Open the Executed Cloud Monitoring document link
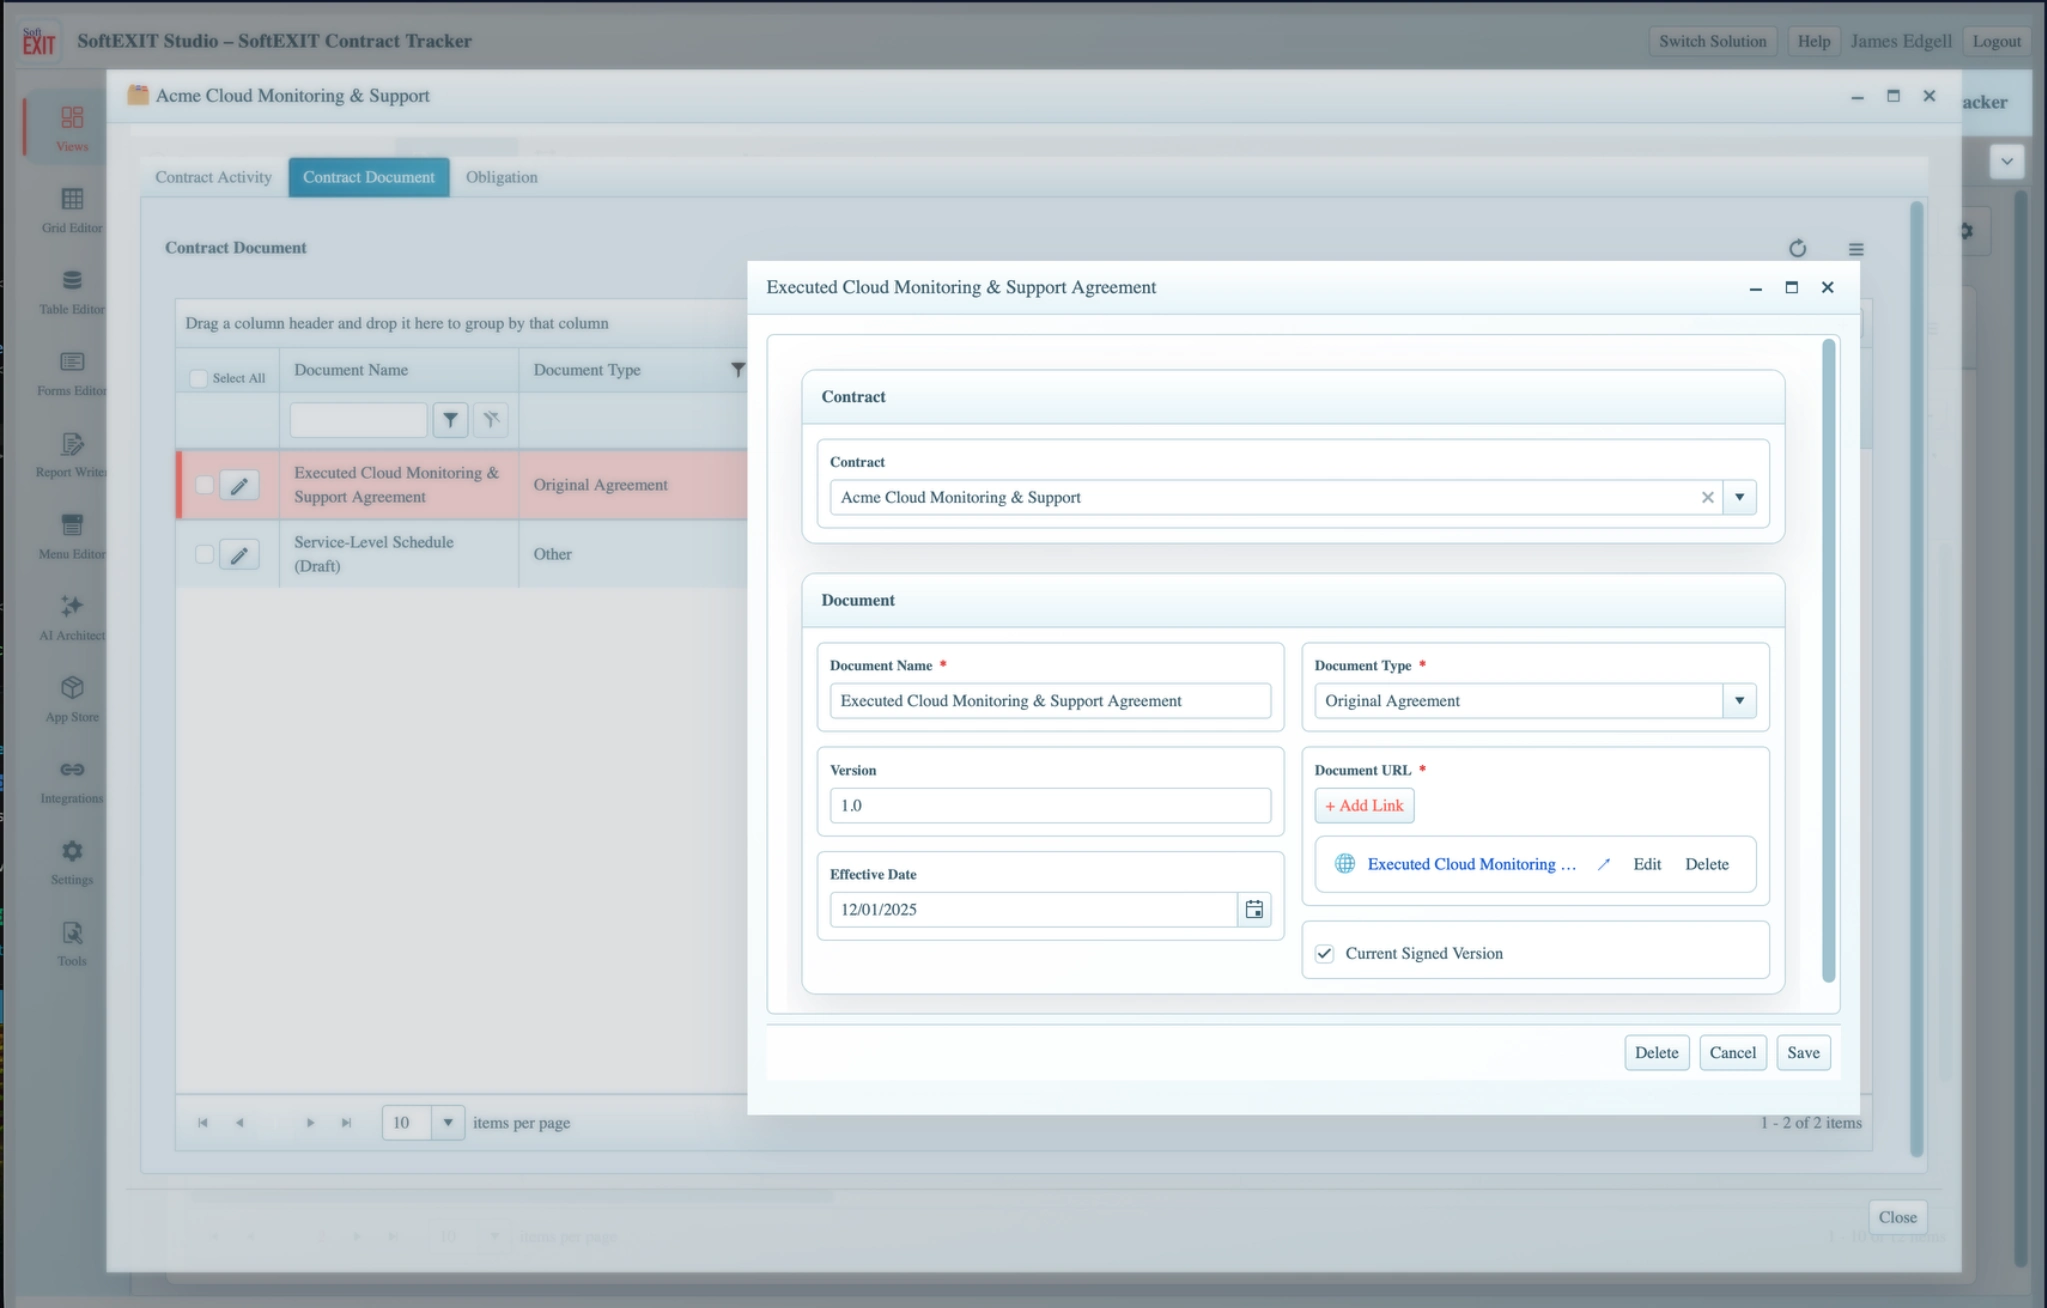This screenshot has height=1308, width=2047. coord(1471,864)
